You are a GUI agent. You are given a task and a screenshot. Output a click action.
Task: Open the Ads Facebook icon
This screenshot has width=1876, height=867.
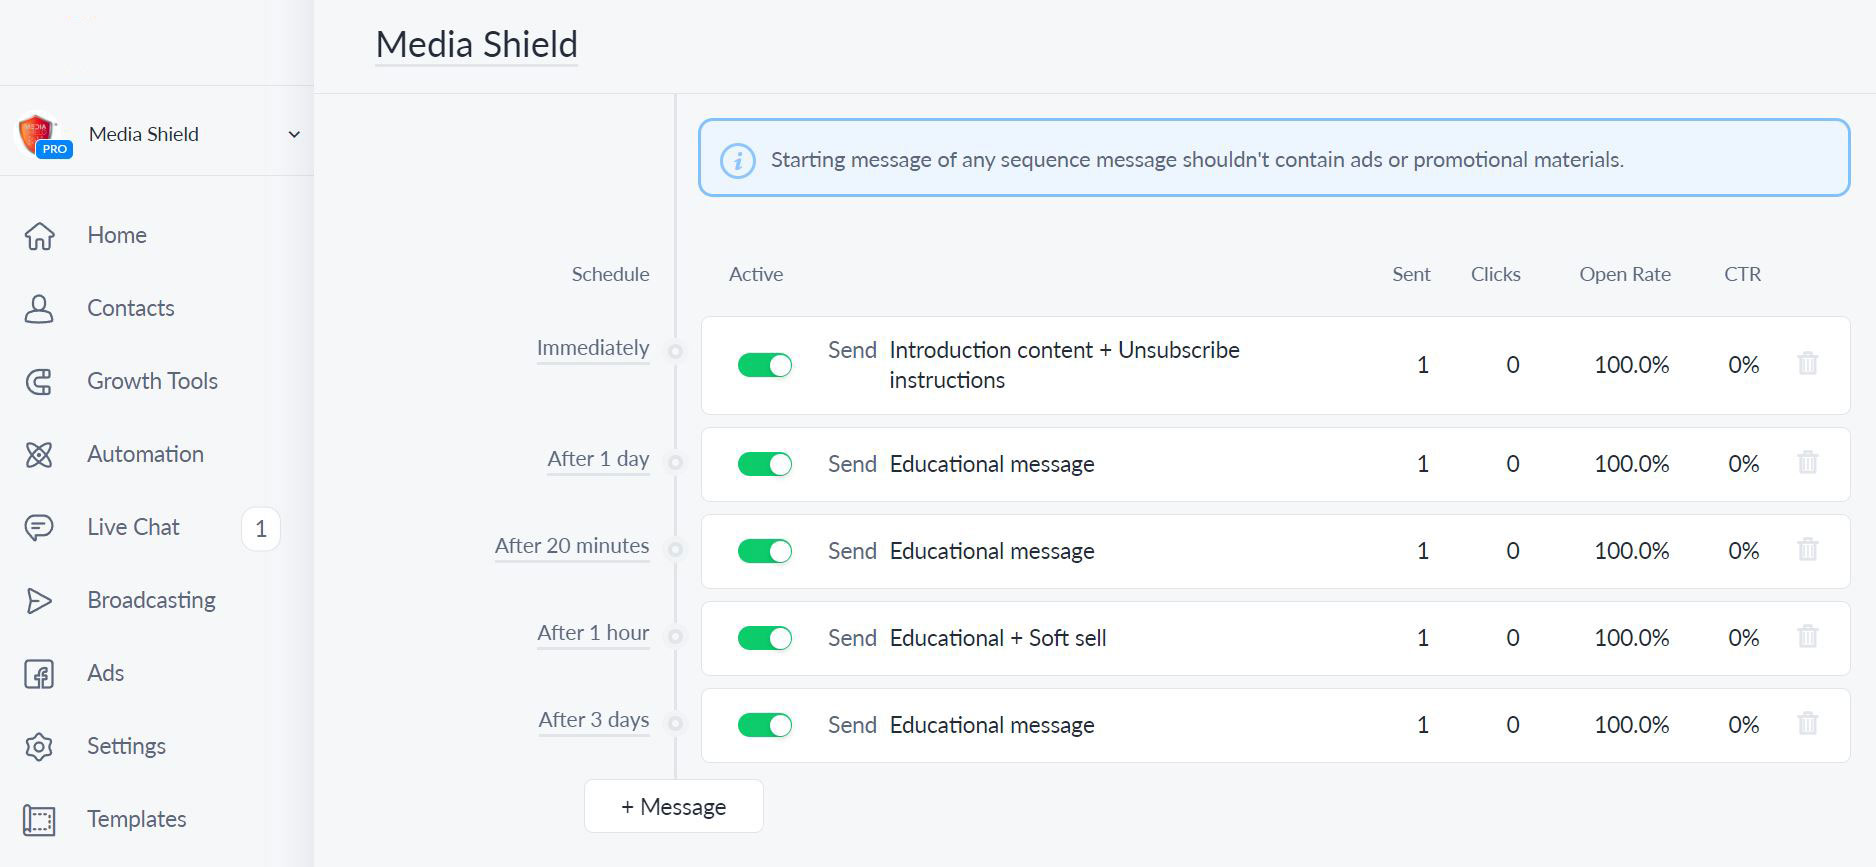39,674
